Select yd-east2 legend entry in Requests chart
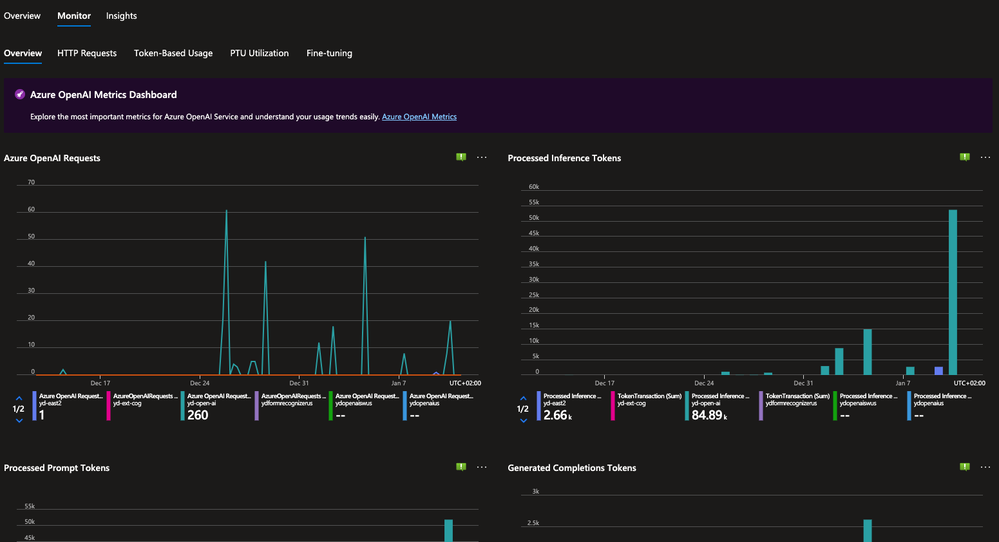 [68, 406]
